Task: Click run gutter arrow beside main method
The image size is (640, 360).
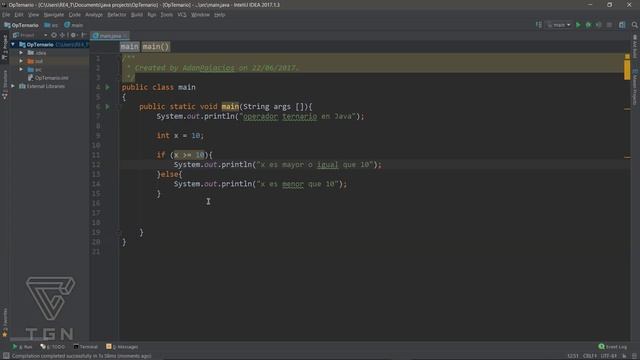Action: pyautogui.click(x=107, y=107)
